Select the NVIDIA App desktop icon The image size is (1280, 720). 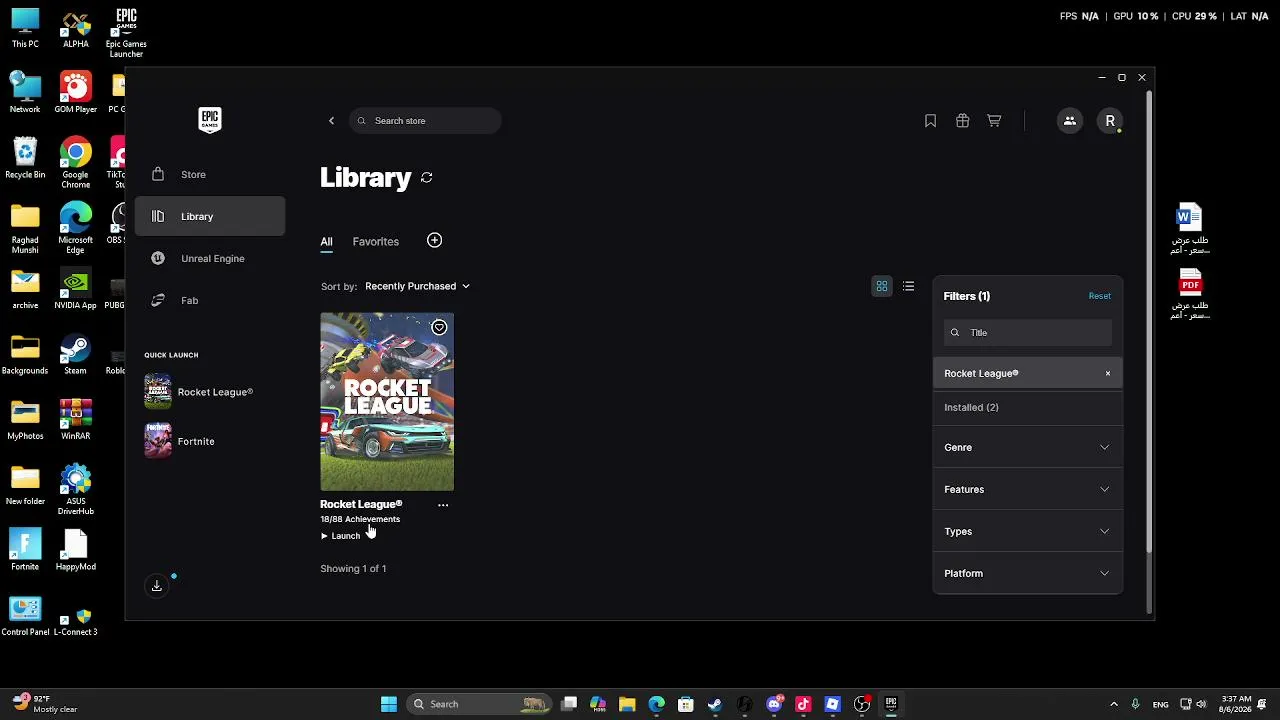76,289
